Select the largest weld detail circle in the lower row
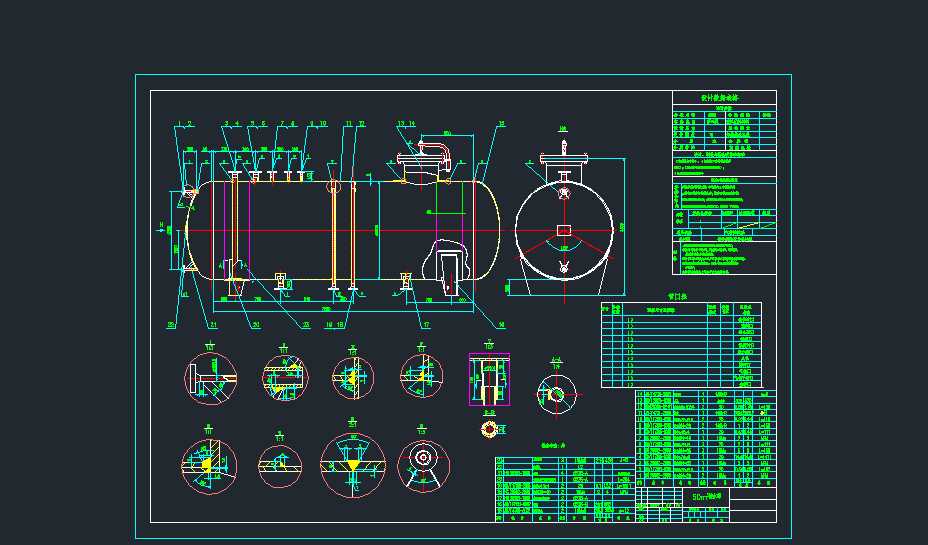This screenshot has width=928, height=545. click(x=351, y=466)
